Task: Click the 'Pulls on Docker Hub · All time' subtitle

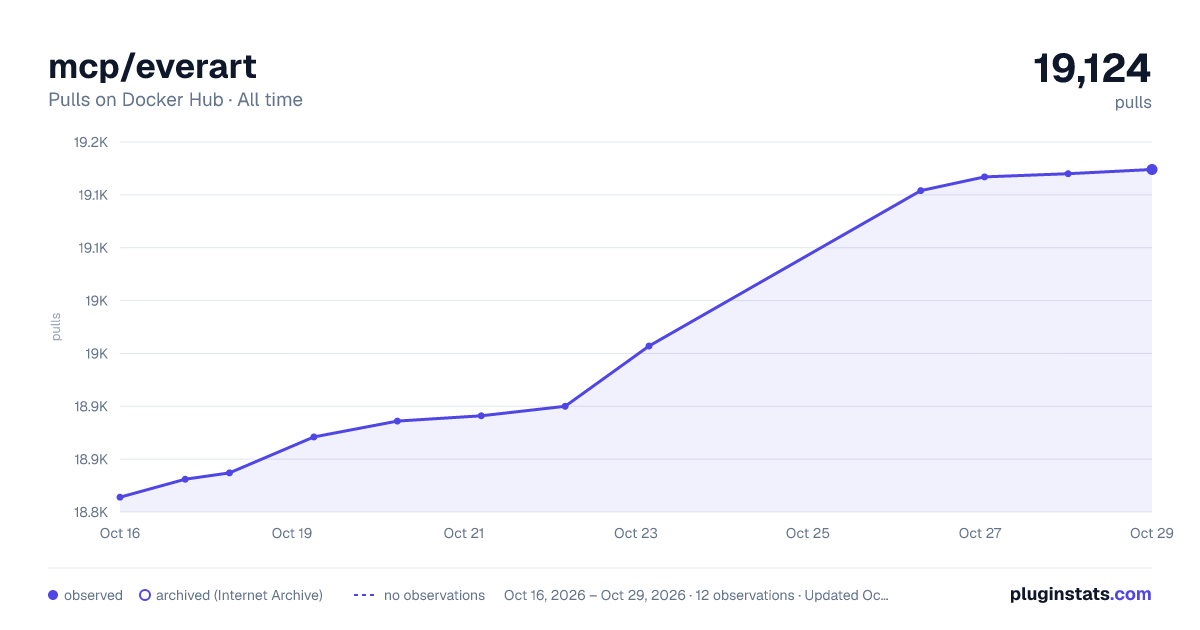Action: click(175, 100)
